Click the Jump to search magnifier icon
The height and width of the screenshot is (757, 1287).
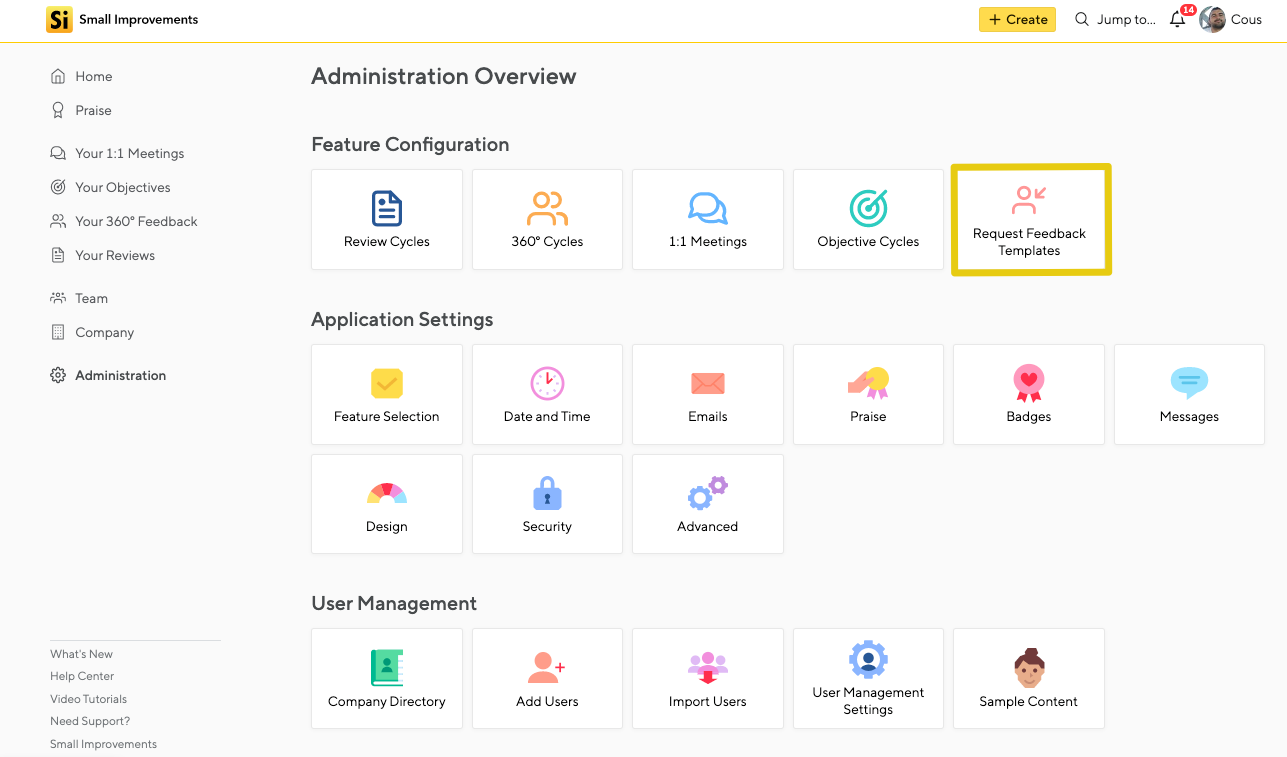(1082, 19)
